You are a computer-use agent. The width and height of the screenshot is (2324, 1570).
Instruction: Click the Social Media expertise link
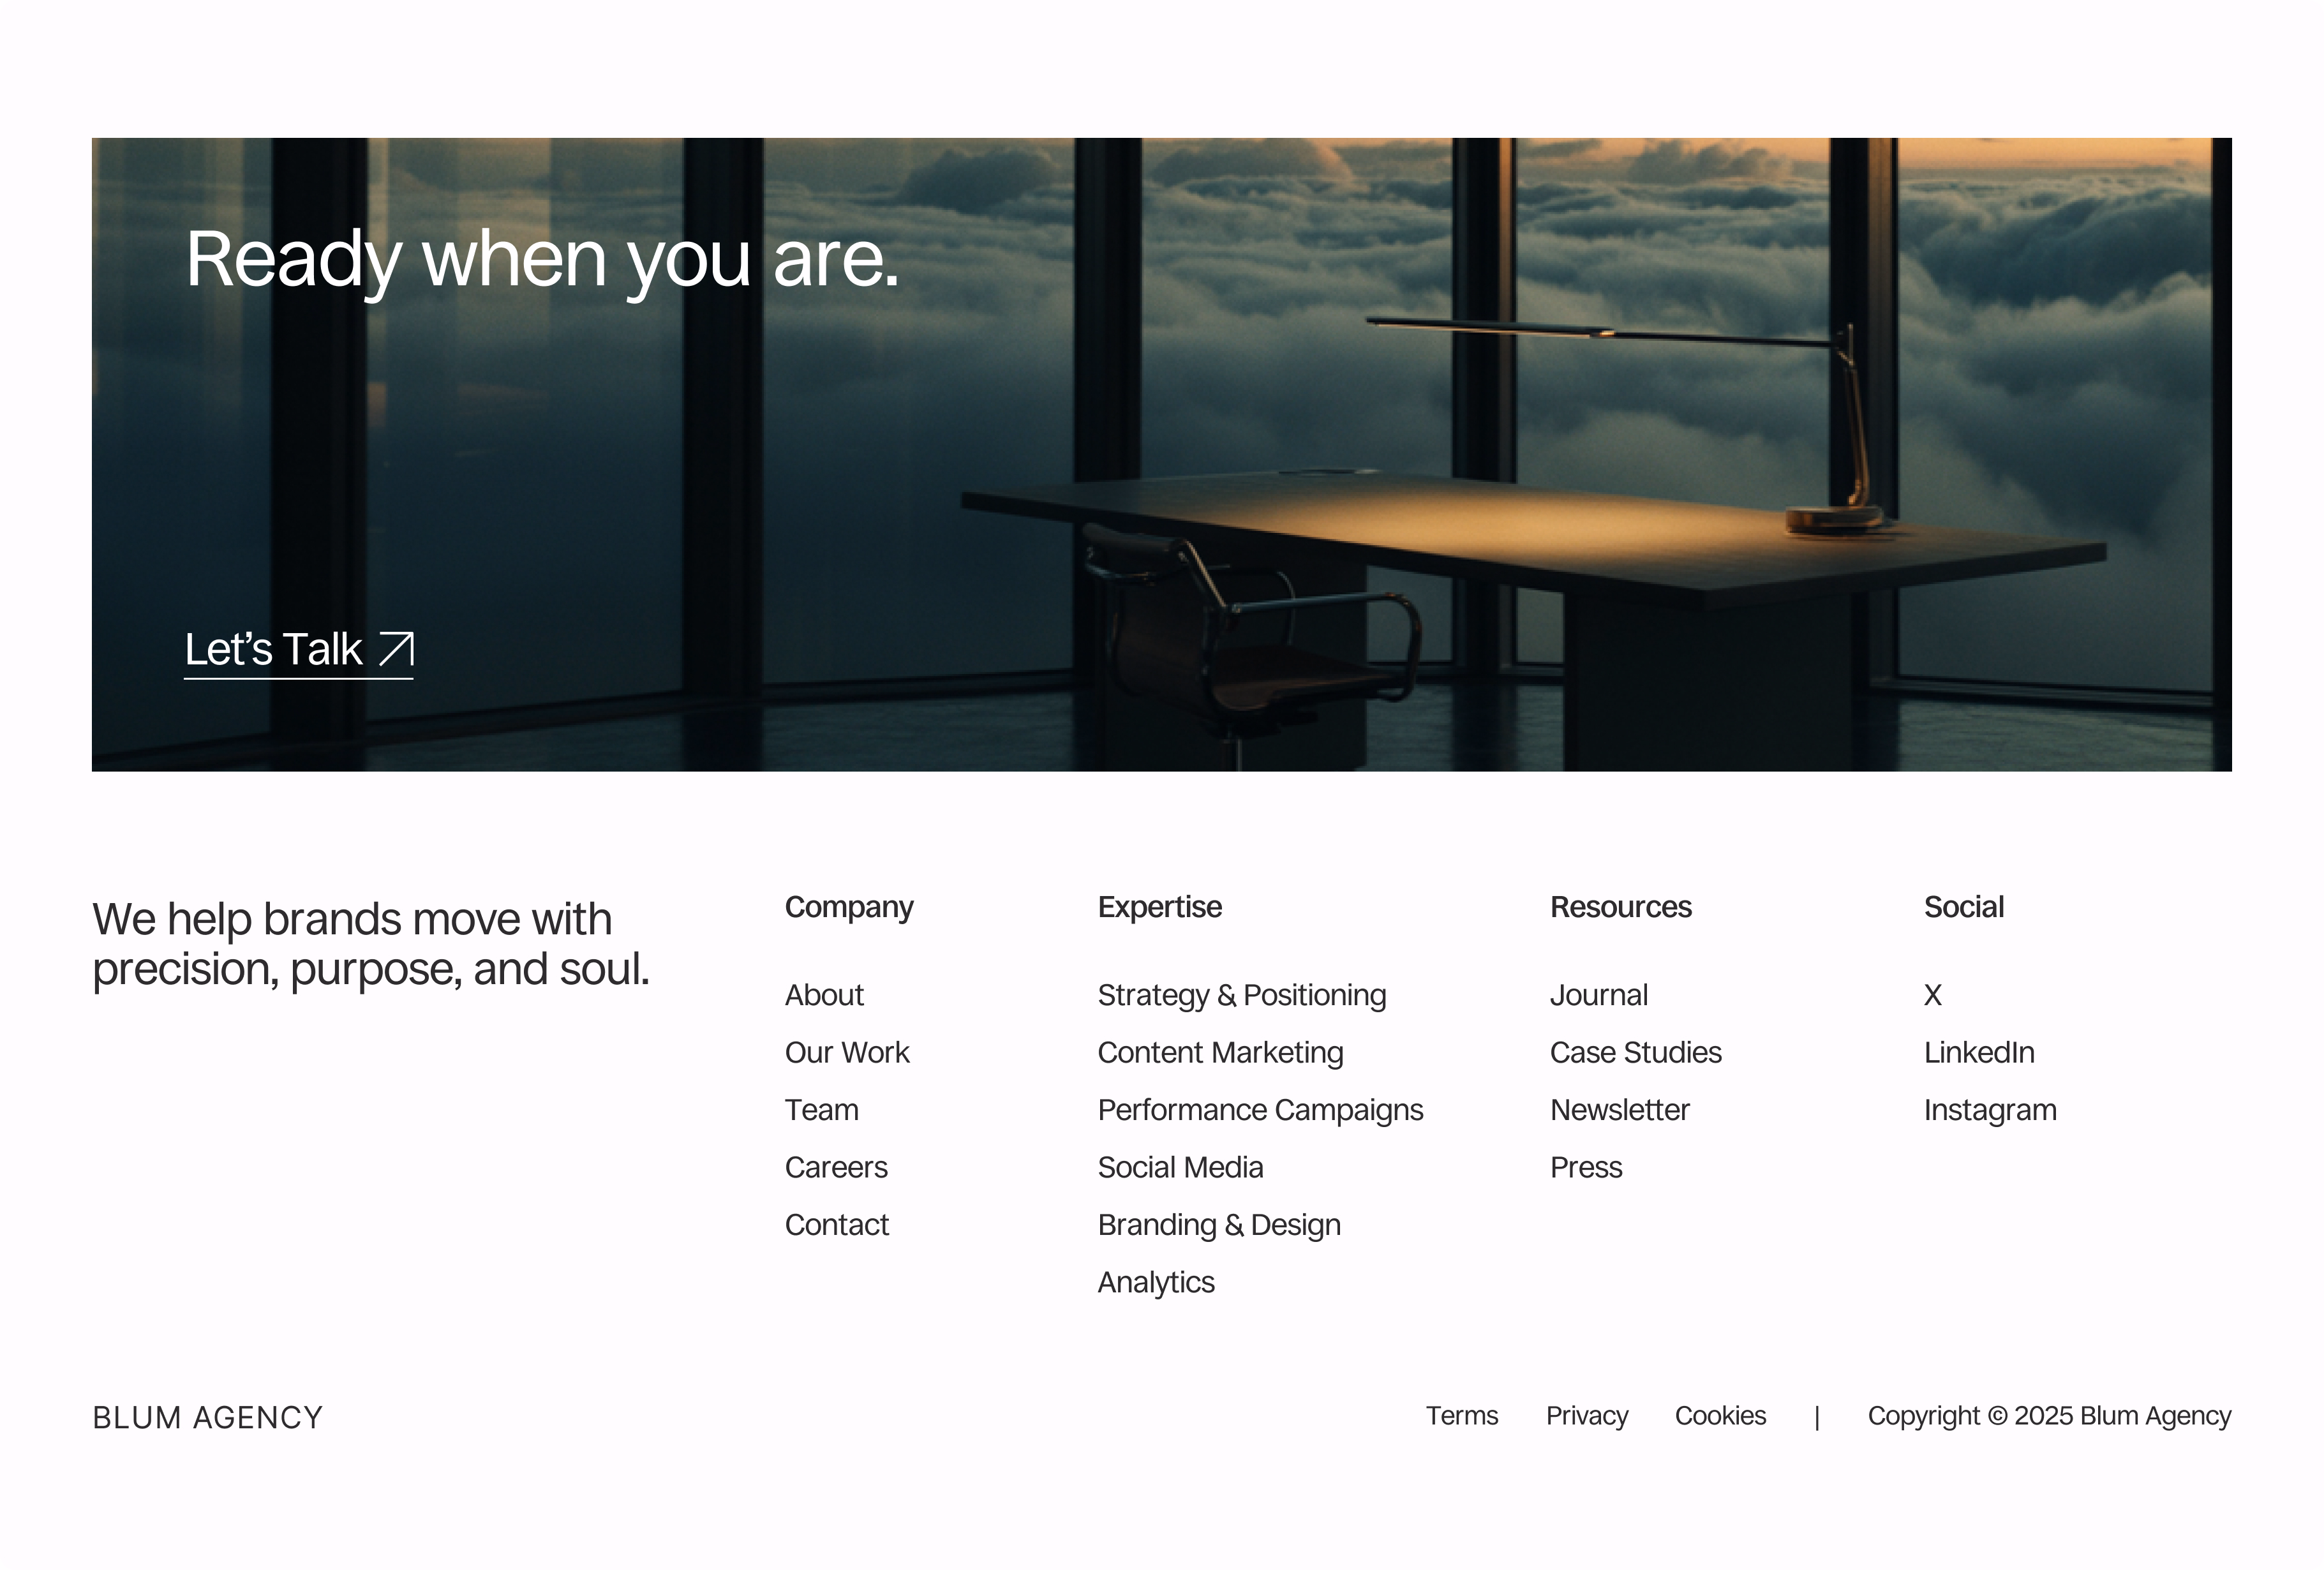pyautogui.click(x=1180, y=1167)
